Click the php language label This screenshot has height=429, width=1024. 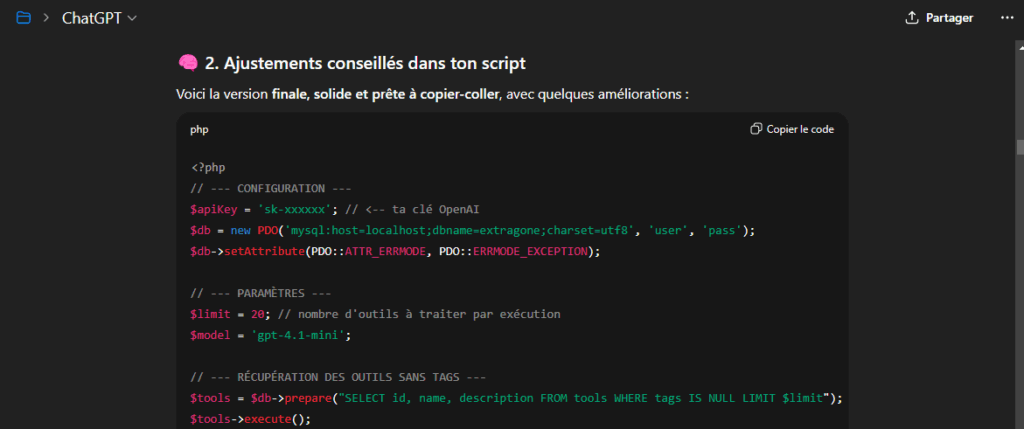pyautogui.click(x=199, y=129)
